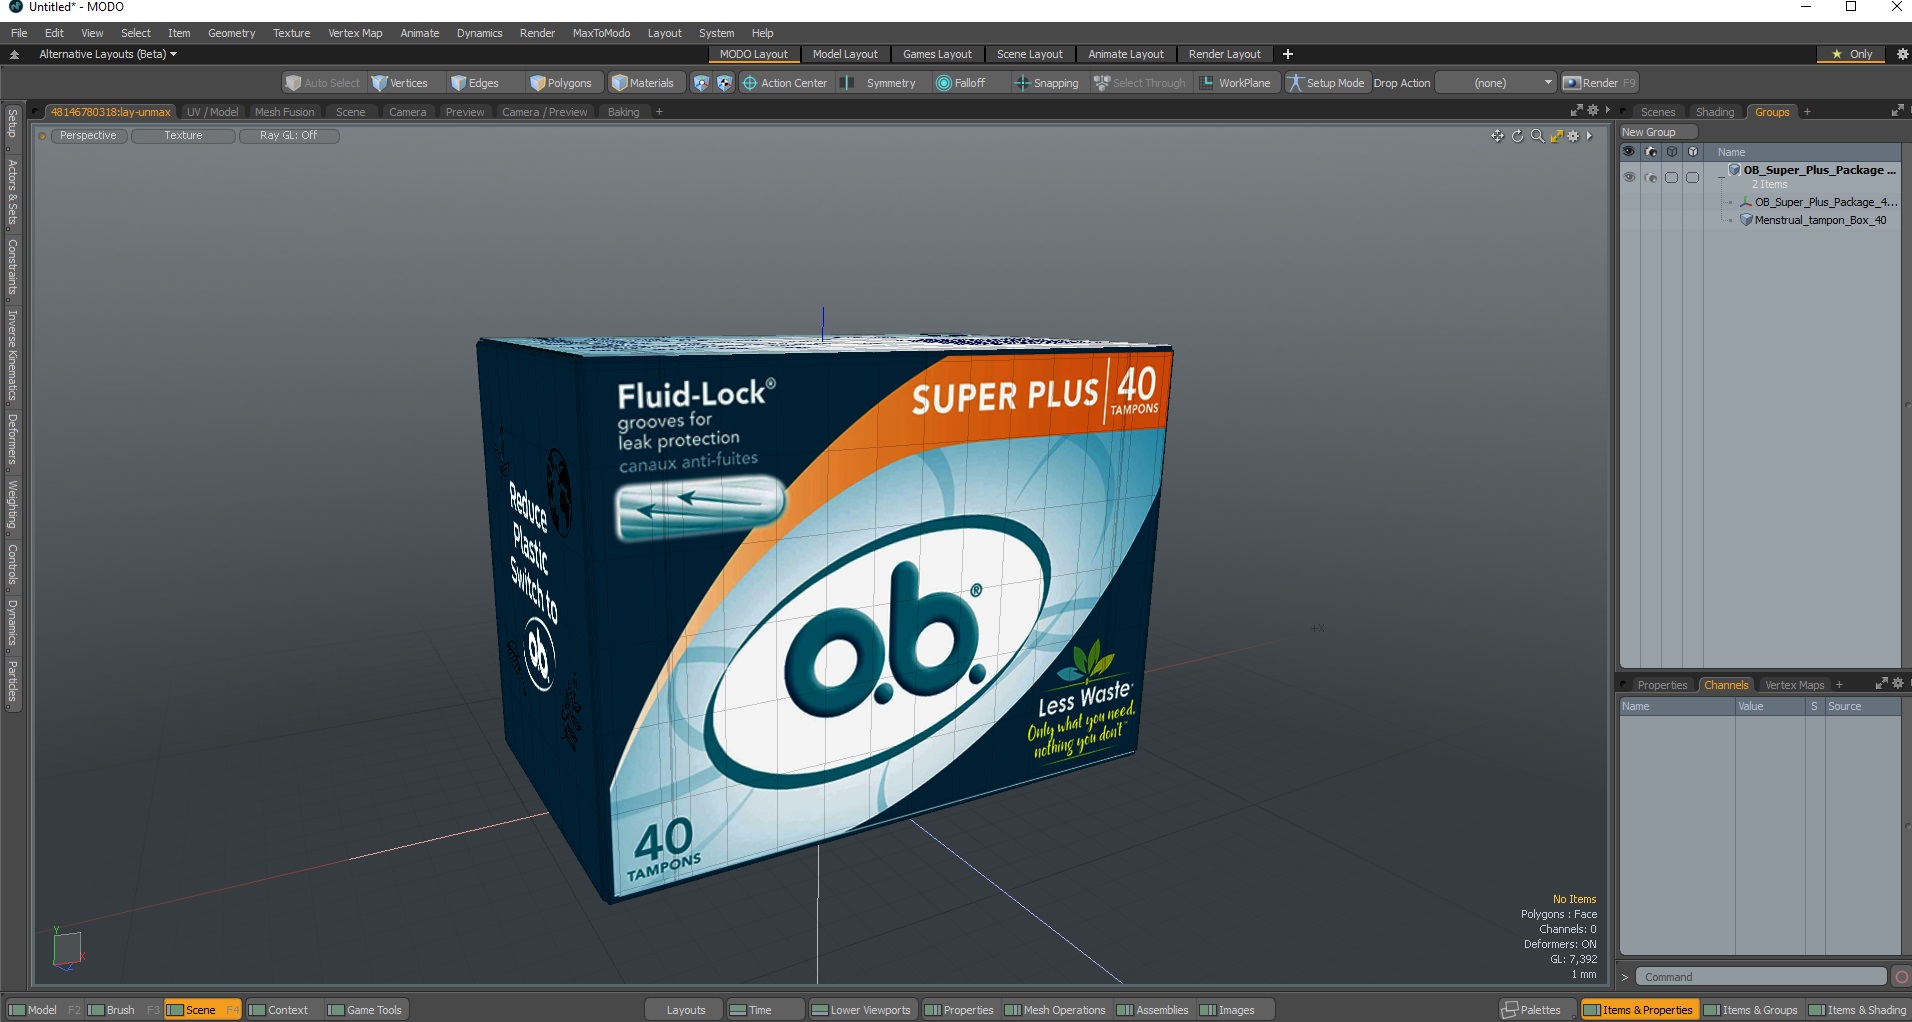Click the Auto Select tool

click(x=322, y=83)
